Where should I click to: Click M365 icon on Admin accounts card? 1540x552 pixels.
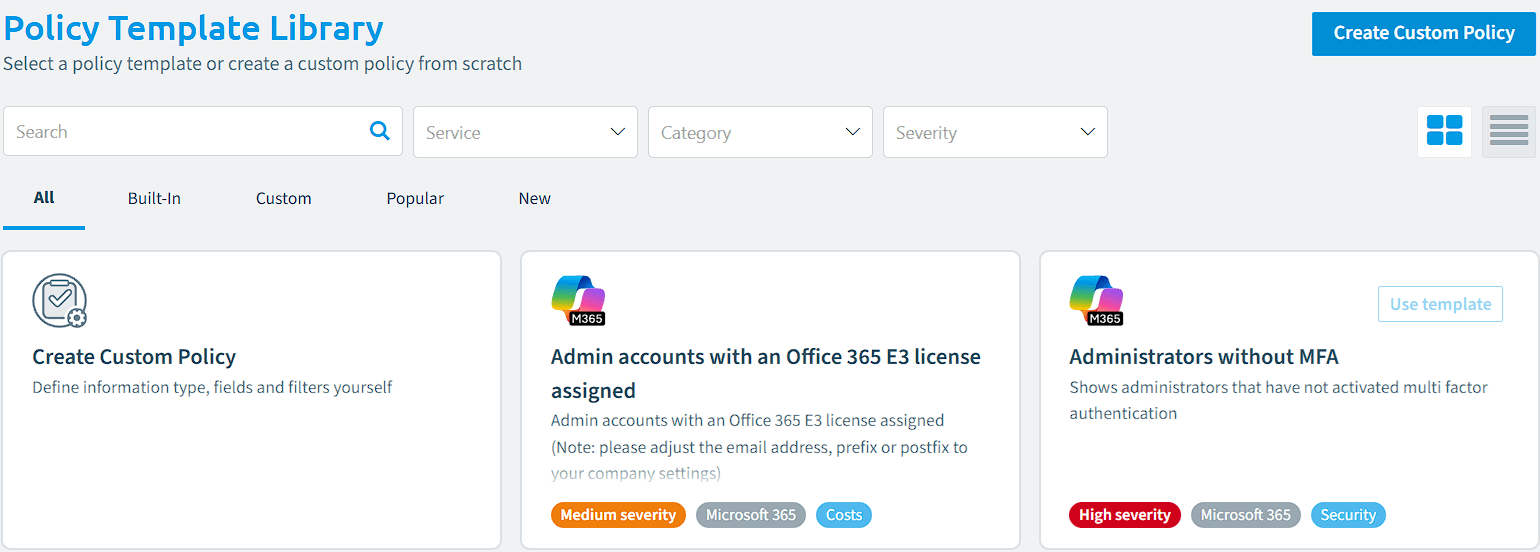578,300
